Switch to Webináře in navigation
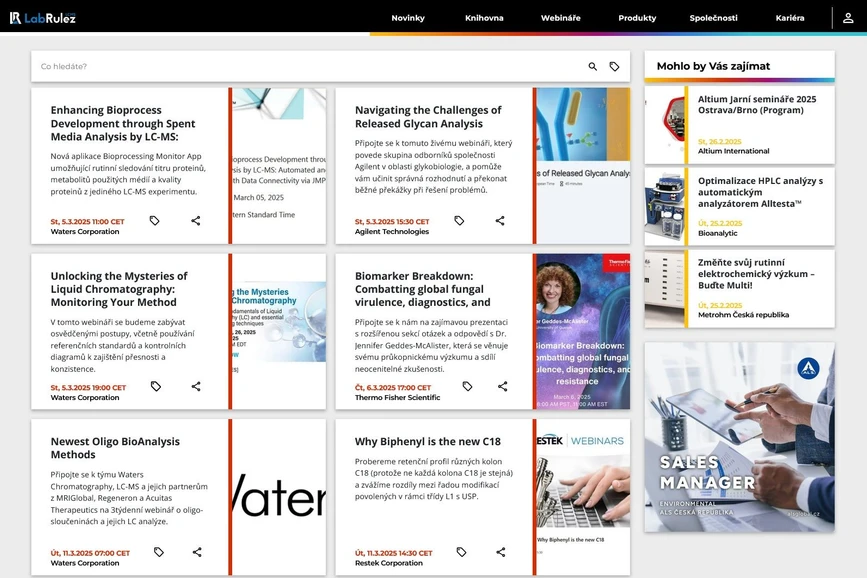This screenshot has height=578, width=867. [560, 18]
